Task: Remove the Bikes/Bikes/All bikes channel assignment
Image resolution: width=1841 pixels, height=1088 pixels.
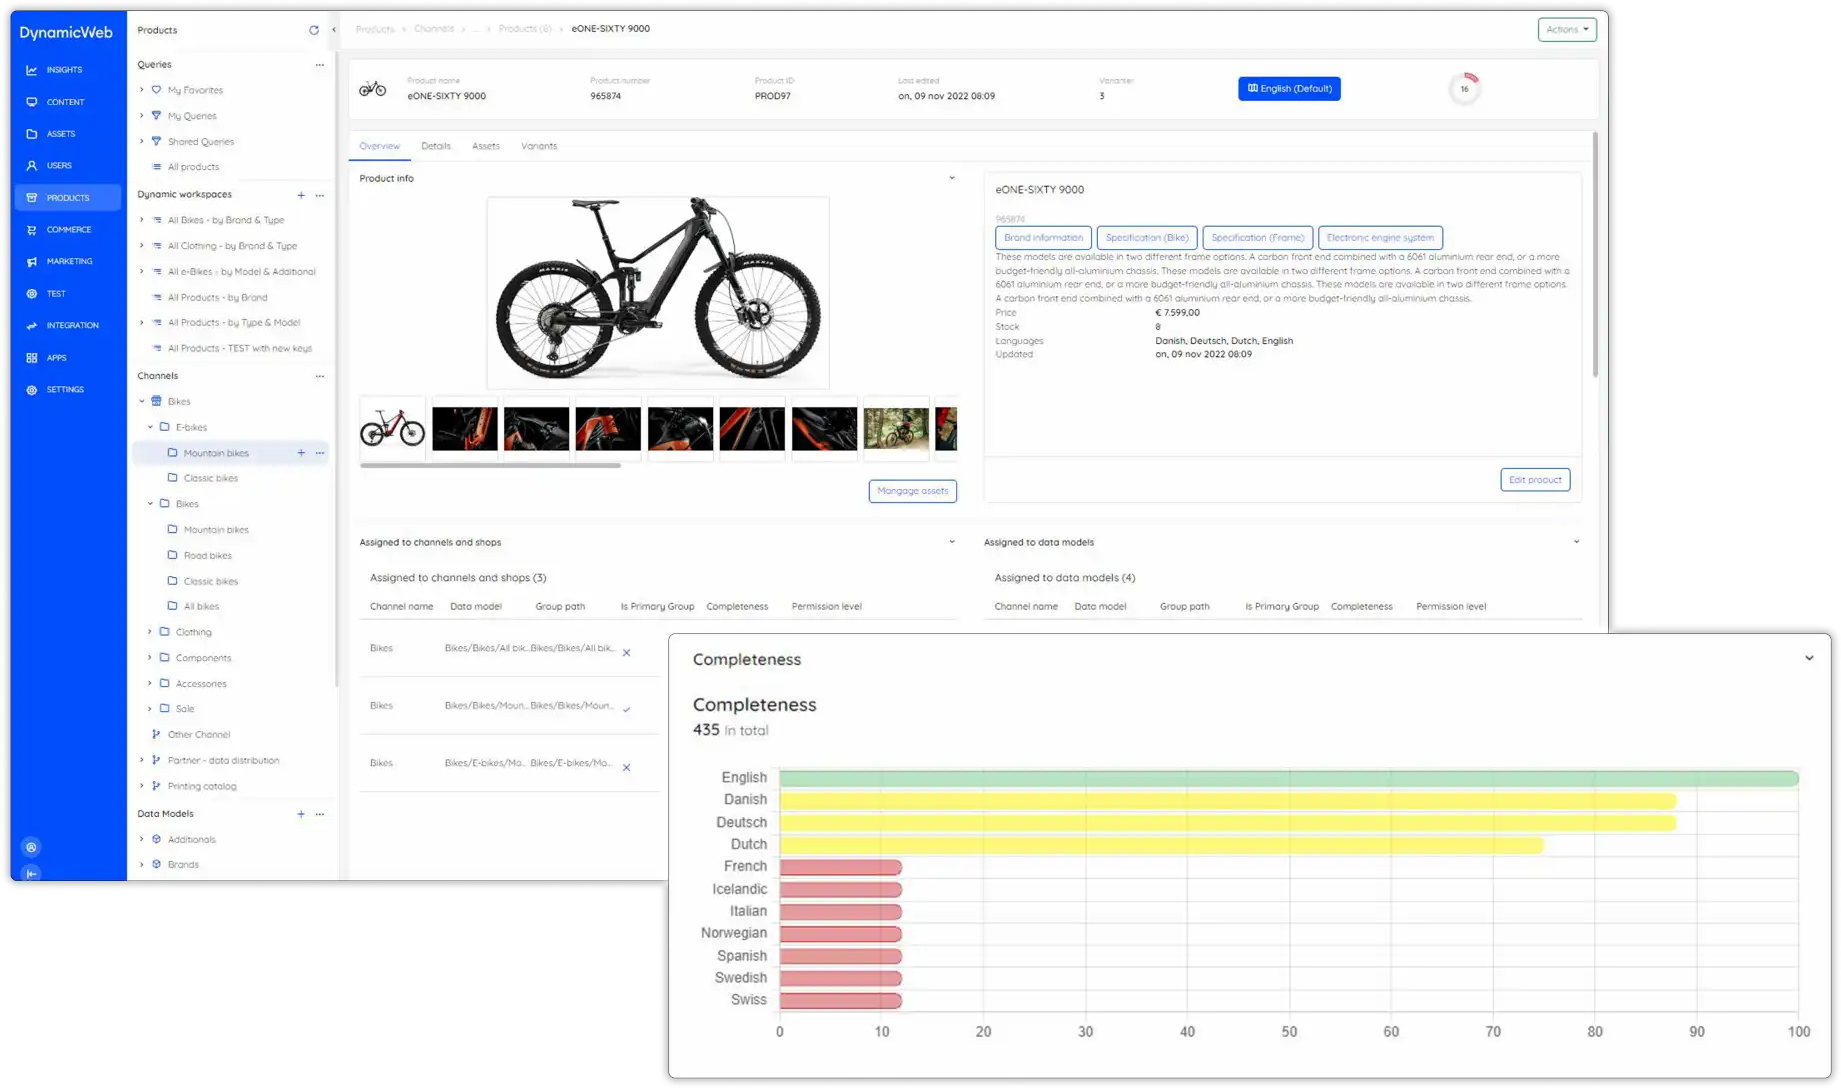Action: coord(627,653)
